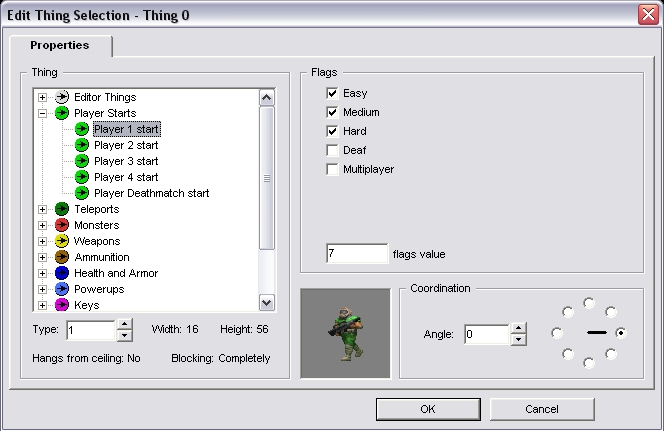
Task: Select the north-east angle radio button
Action: click(x=611, y=312)
